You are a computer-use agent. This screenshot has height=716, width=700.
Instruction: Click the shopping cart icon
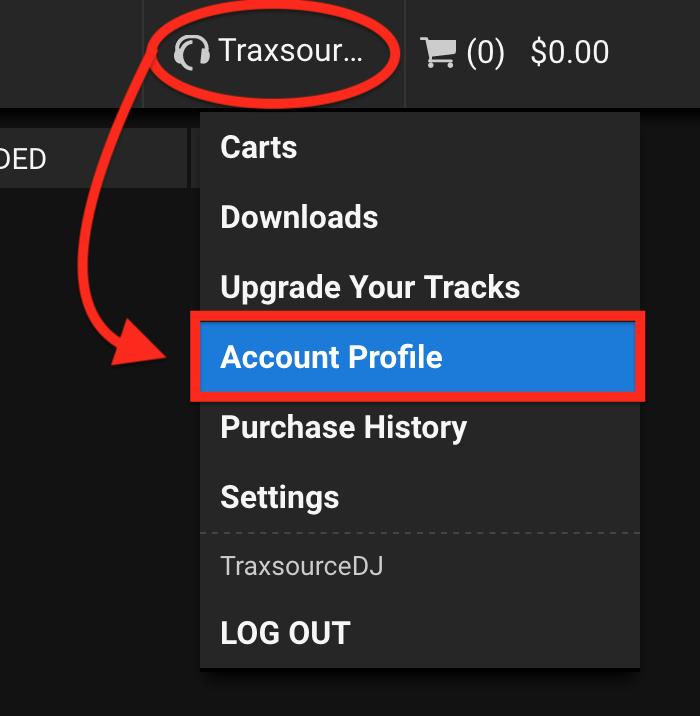tap(437, 51)
